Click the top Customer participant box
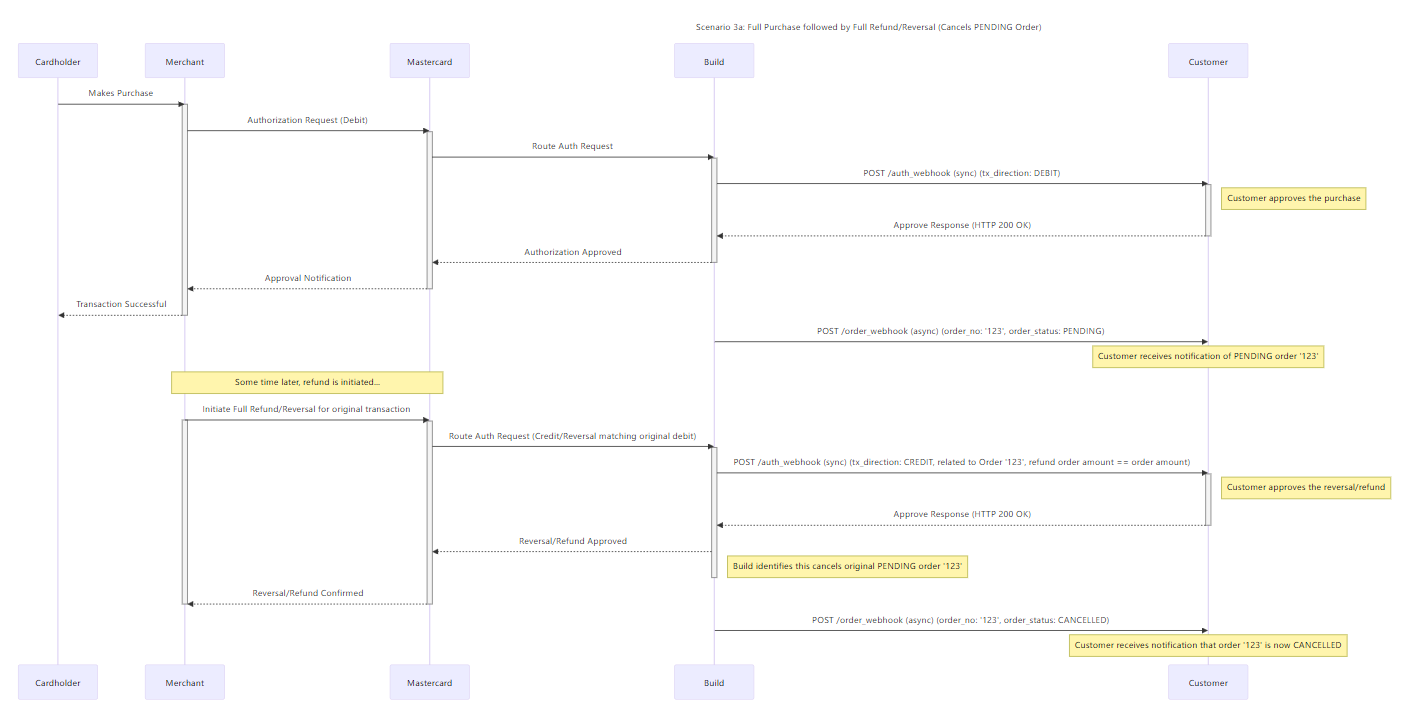This screenshot has height=721, width=1406. pos(1207,61)
